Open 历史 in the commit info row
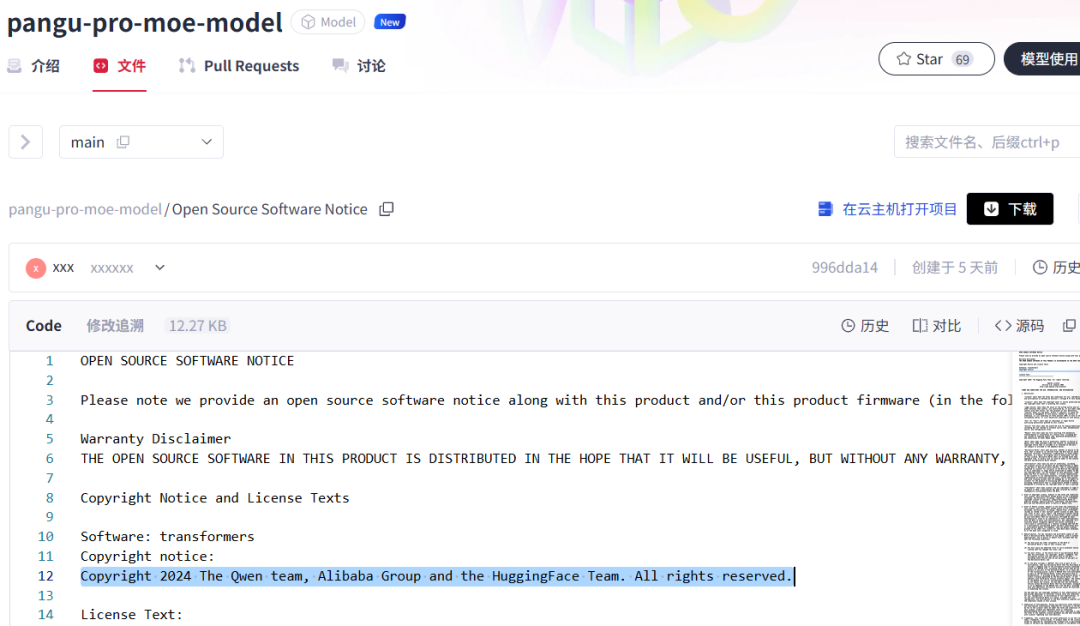This screenshot has width=1080, height=626. (1057, 267)
